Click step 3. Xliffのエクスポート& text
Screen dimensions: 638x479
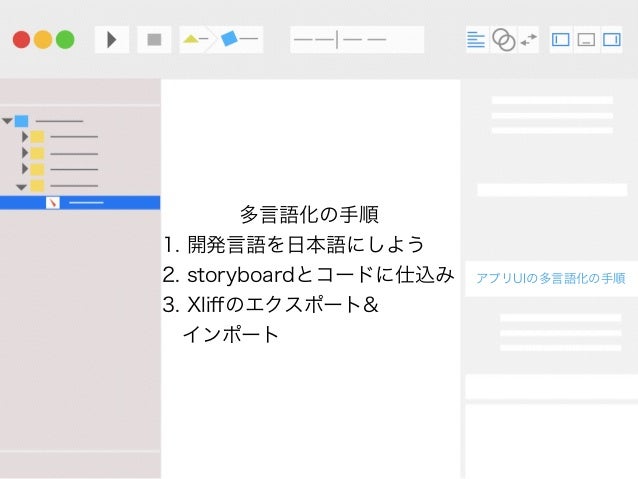pos(271,304)
